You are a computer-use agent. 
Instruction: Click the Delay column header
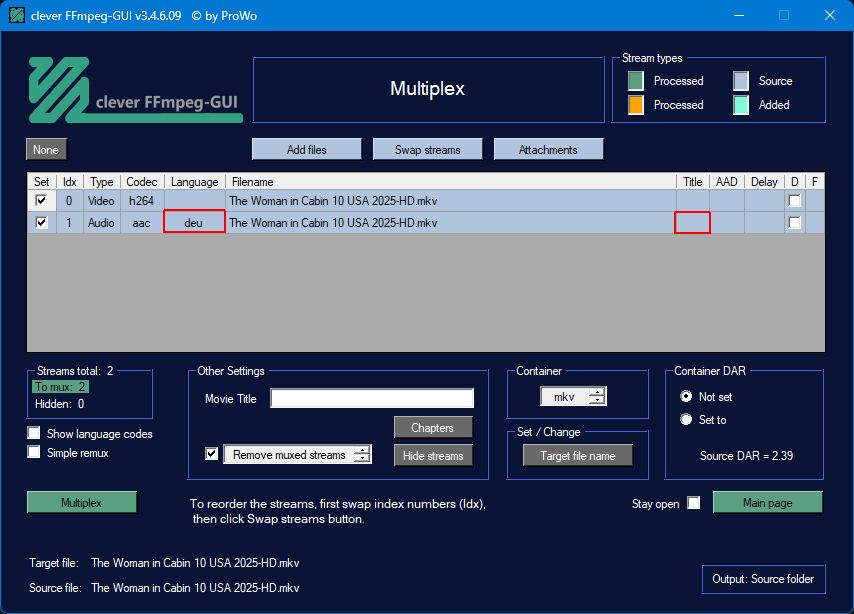point(764,181)
